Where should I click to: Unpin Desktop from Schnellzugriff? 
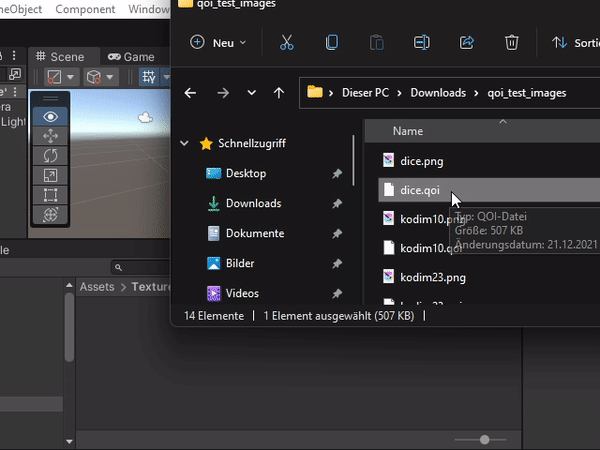click(337, 173)
